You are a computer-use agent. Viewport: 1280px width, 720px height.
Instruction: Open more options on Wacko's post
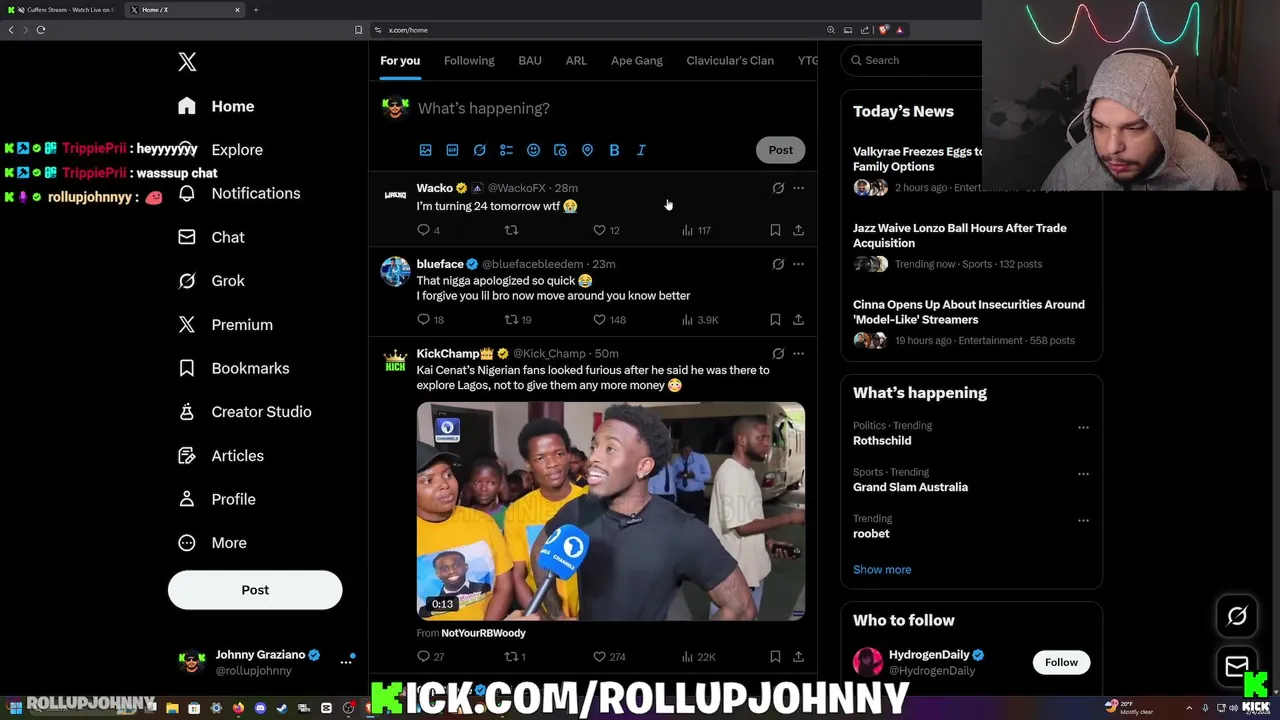click(798, 188)
